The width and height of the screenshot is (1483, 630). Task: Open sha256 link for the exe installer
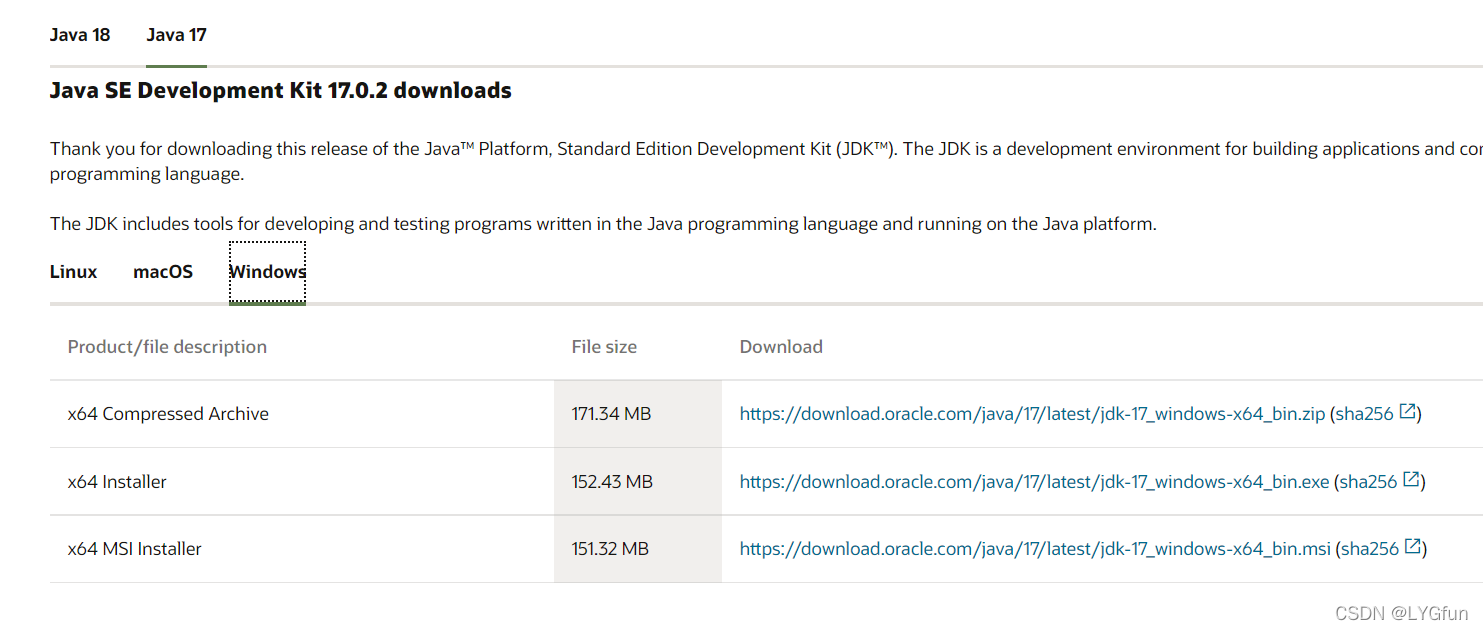pyautogui.click(x=1368, y=482)
